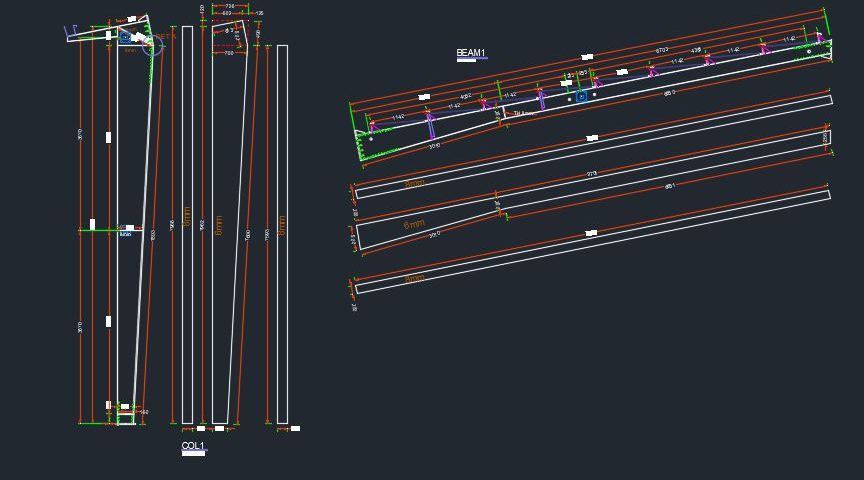The height and width of the screenshot is (480, 864).
Task: Select the 8mm label on the bottom beam plate
Action: [x=414, y=279]
